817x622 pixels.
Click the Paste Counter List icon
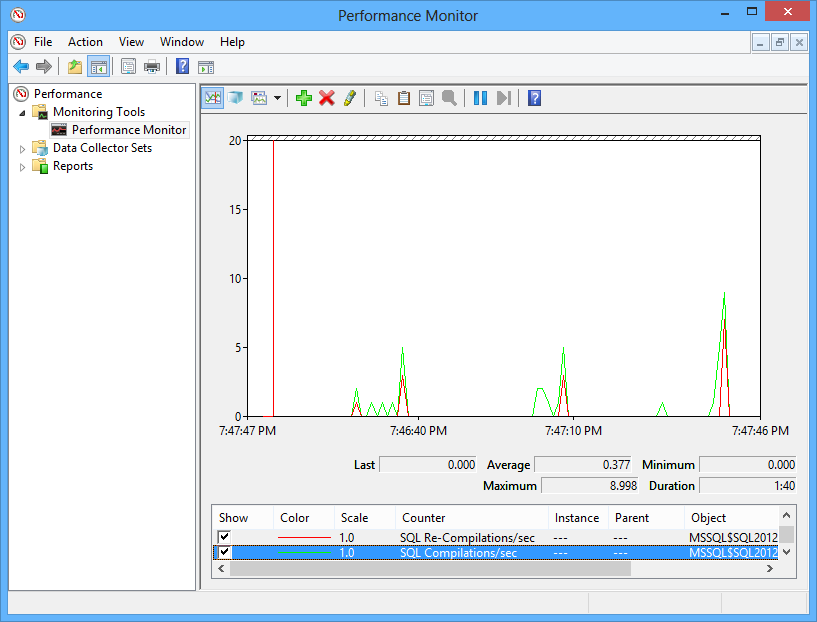tap(404, 98)
